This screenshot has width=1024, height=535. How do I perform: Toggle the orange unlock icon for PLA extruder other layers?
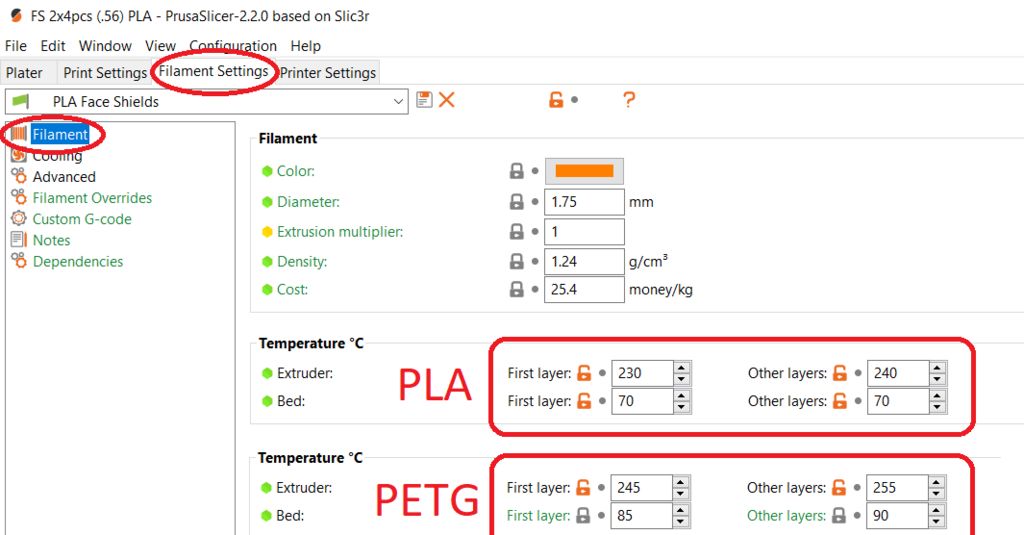coord(840,373)
